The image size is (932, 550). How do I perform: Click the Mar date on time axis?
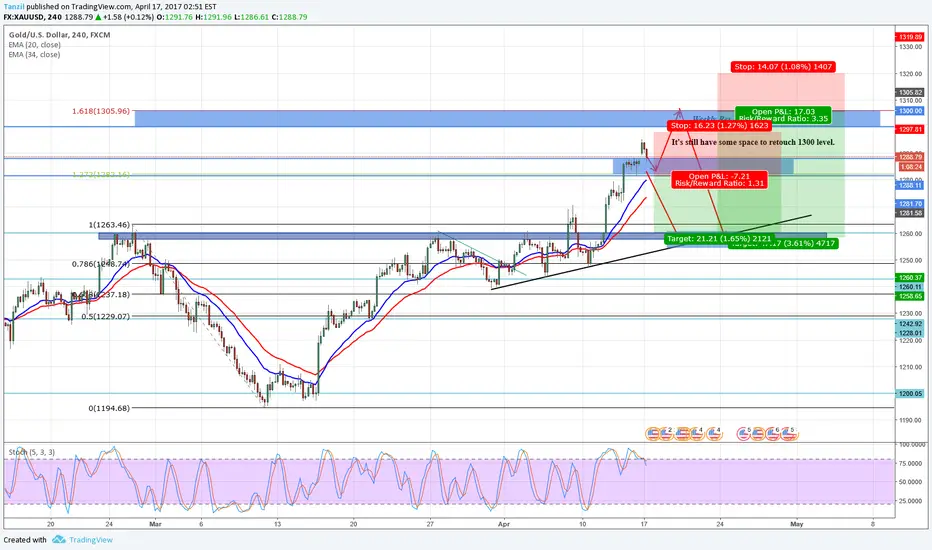[x=155, y=524]
